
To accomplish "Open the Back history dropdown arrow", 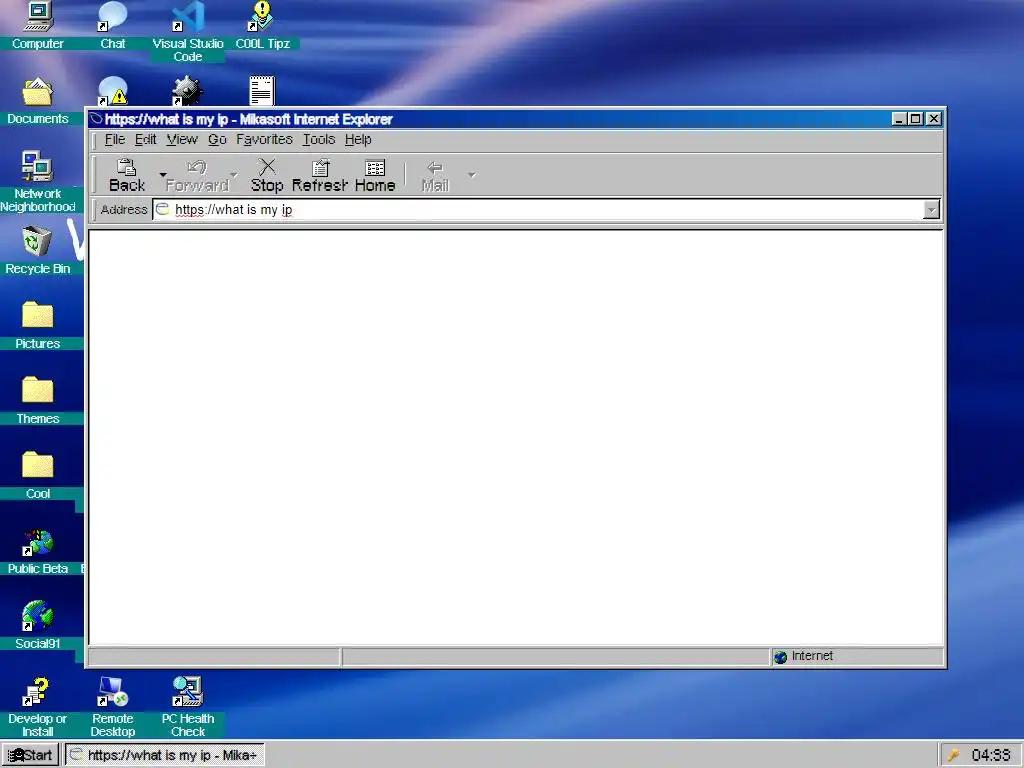I will point(163,174).
